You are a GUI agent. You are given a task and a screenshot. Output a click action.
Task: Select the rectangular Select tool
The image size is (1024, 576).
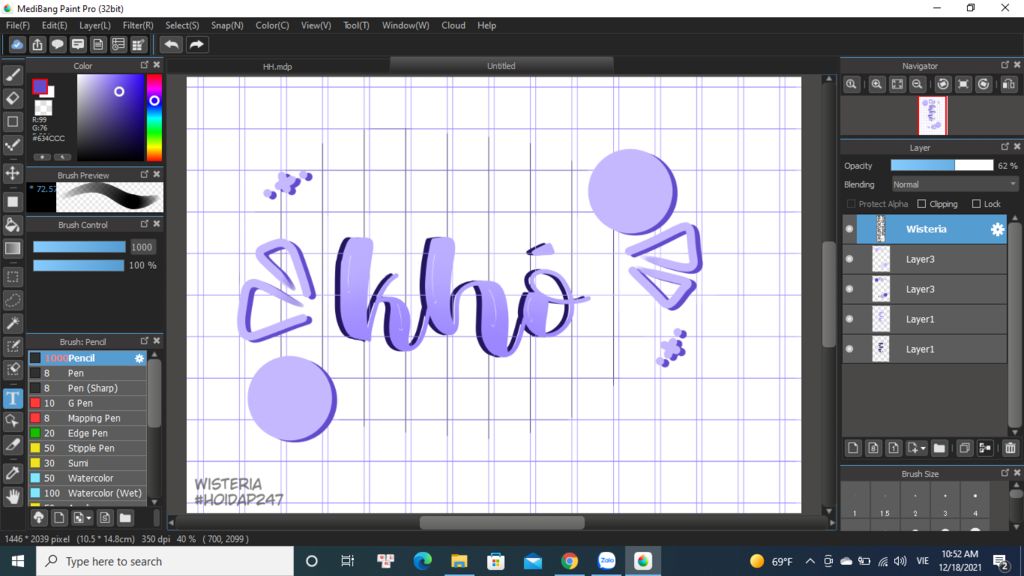tap(12, 277)
